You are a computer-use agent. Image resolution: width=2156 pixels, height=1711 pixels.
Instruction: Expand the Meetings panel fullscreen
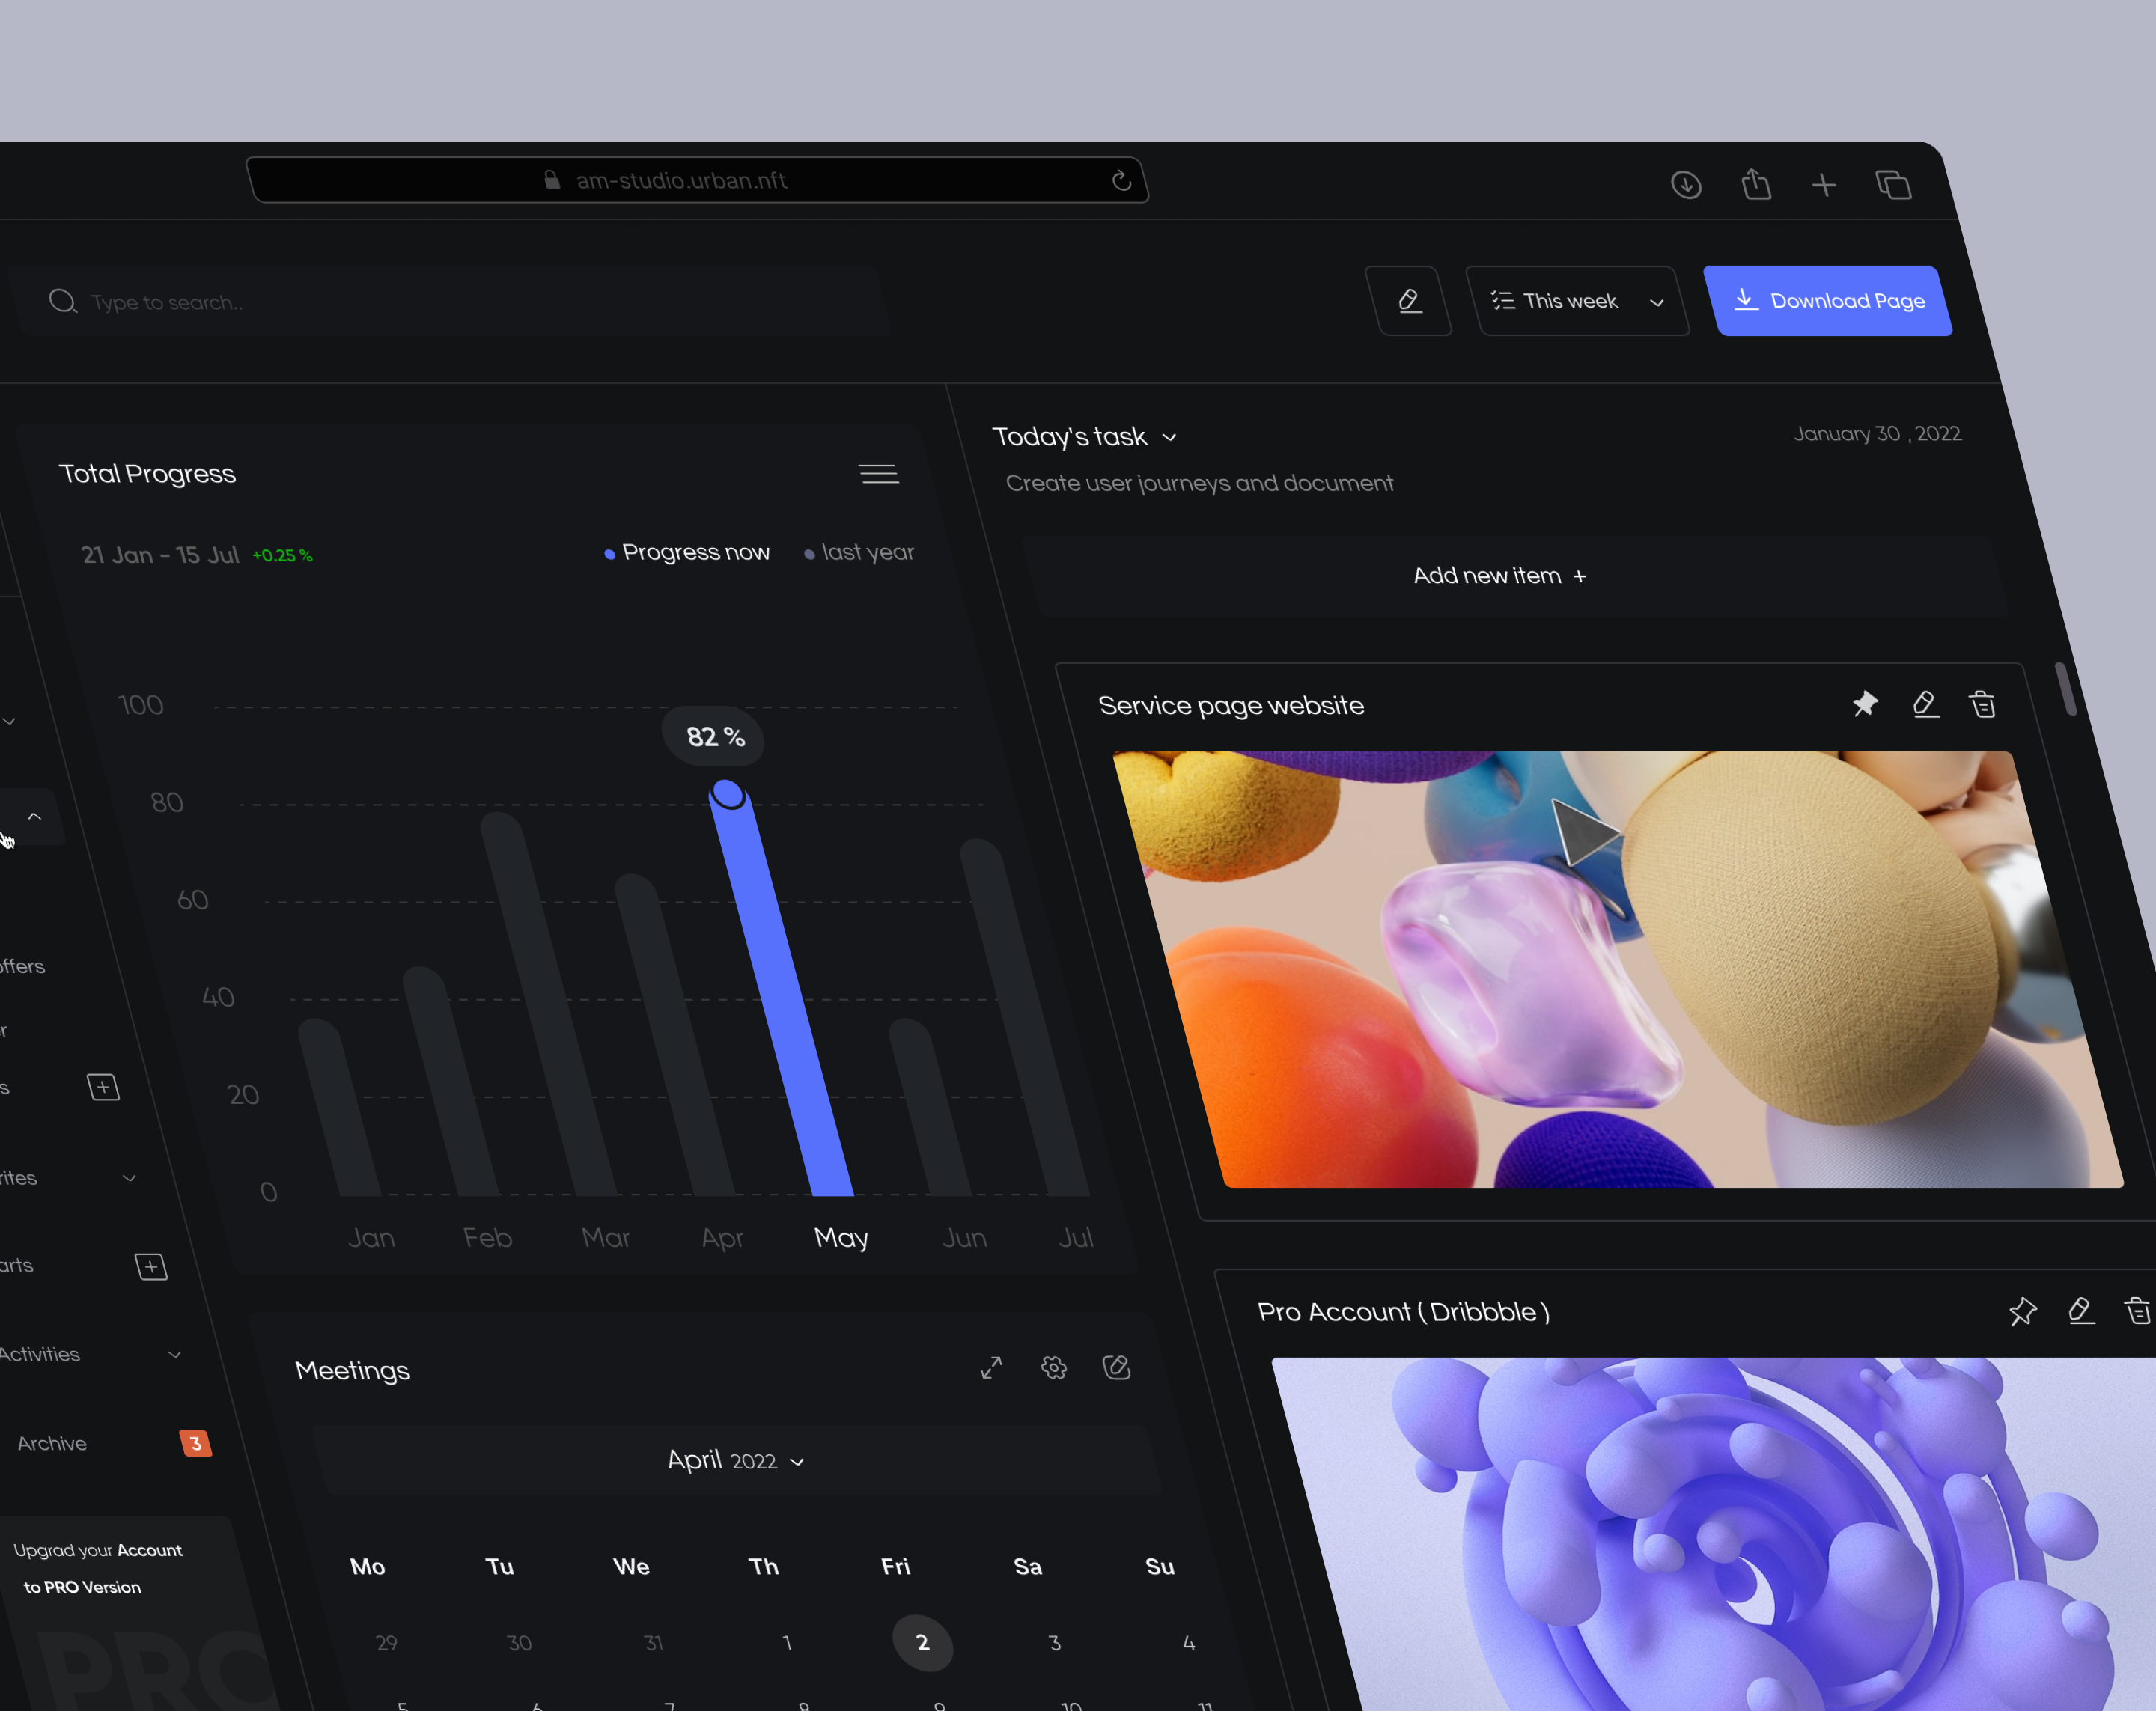pos(991,1368)
